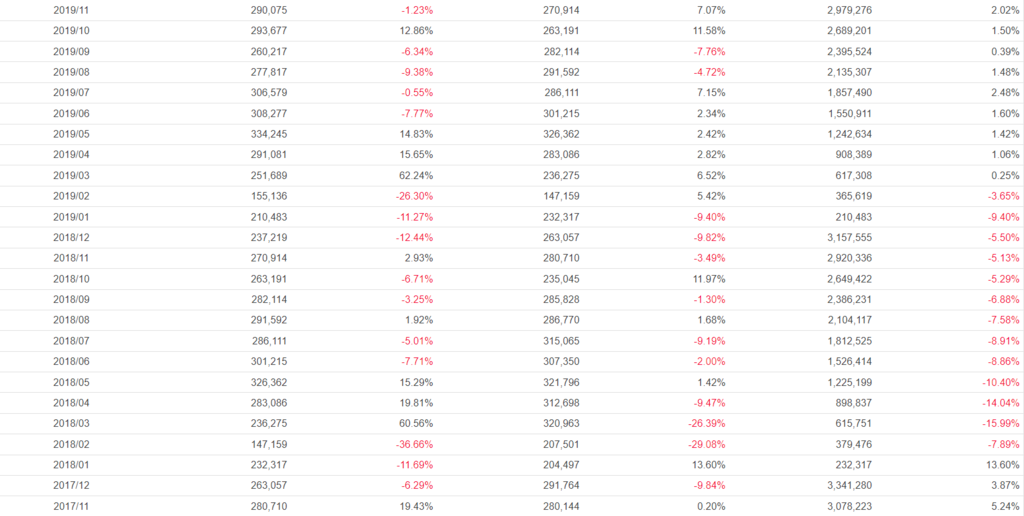Click the 2019/11 date cell
The width and height of the screenshot is (1024, 516).
[69, 9]
